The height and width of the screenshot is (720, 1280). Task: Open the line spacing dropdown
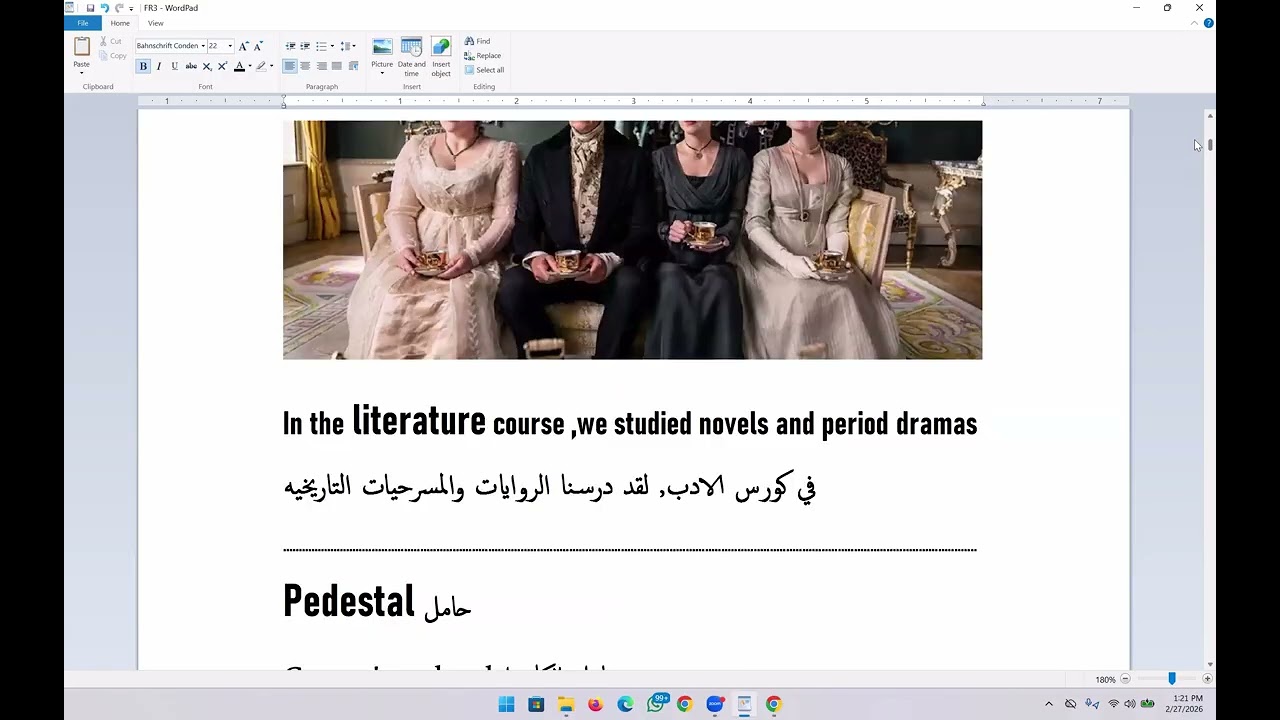coord(347,46)
